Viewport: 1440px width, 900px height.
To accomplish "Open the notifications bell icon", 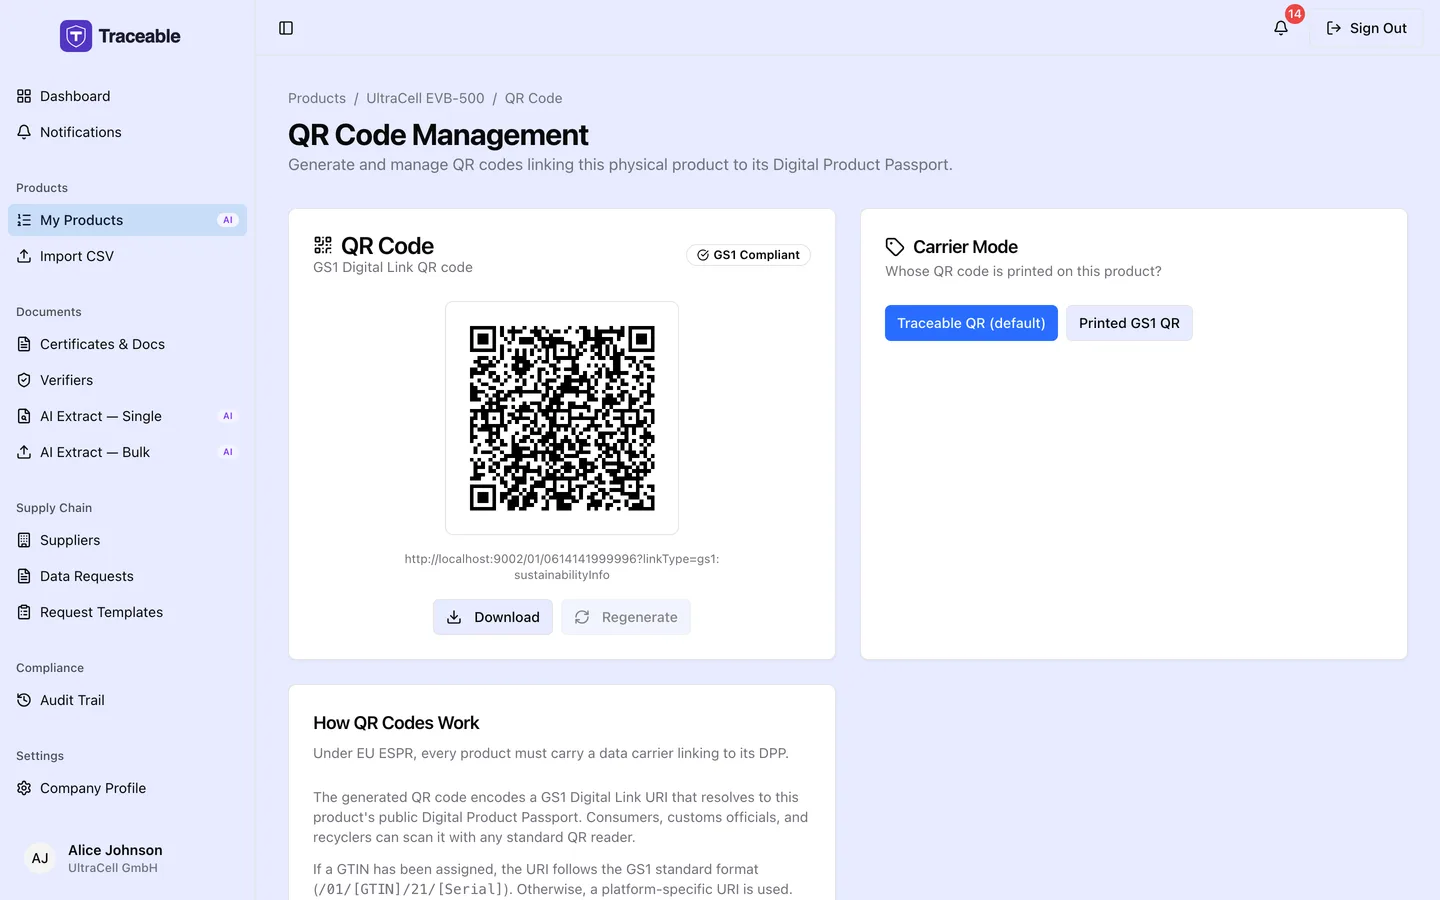I will pyautogui.click(x=1281, y=28).
